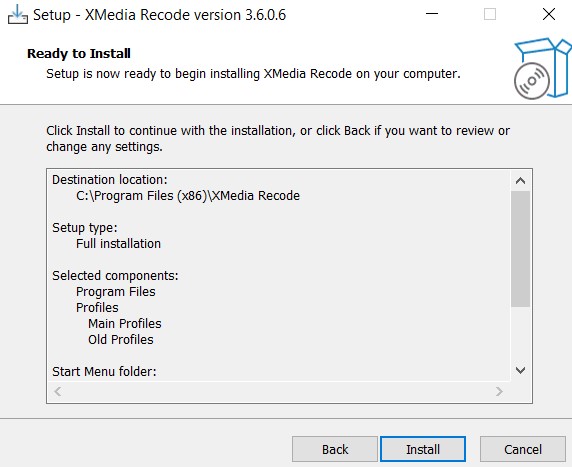
Task: Click the destination path text in summary
Action: click(x=188, y=196)
